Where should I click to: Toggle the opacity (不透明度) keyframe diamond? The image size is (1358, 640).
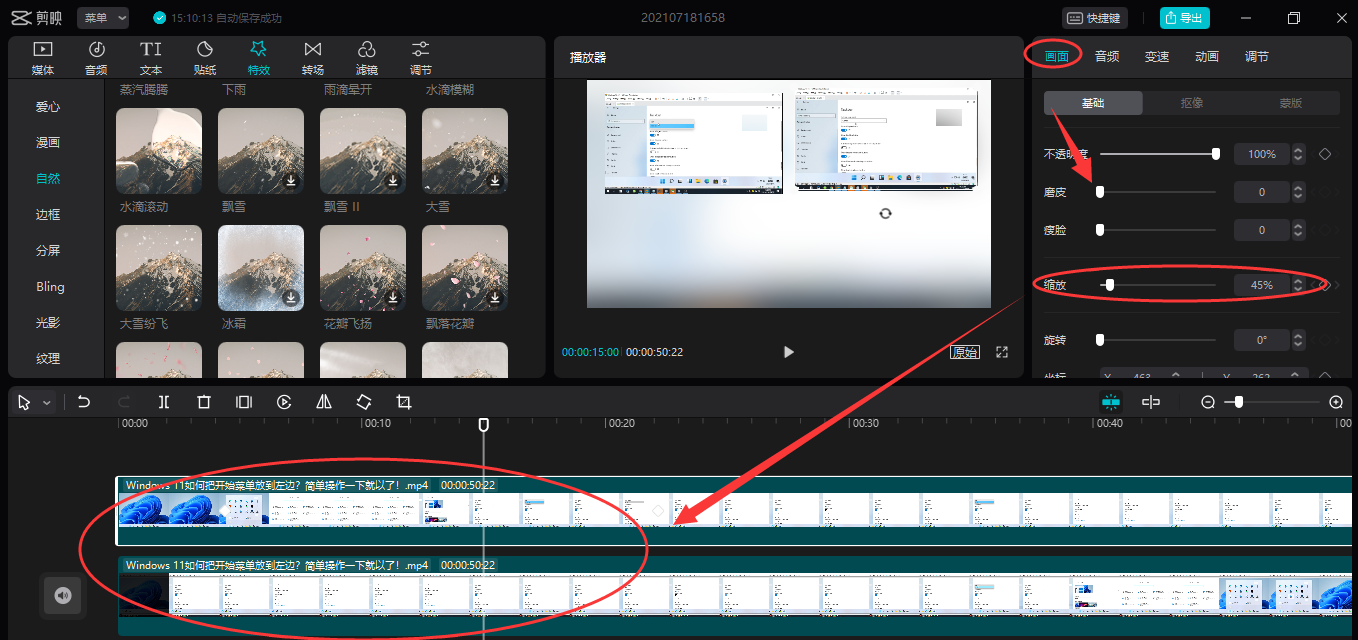tap(1325, 154)
